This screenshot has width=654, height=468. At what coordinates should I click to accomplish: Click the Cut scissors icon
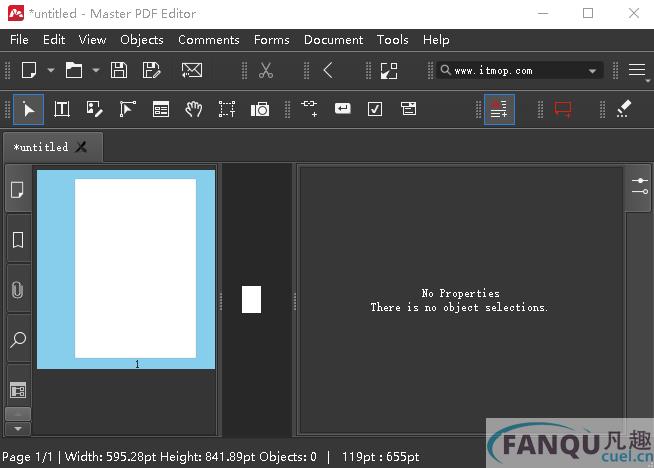[266, 70]
